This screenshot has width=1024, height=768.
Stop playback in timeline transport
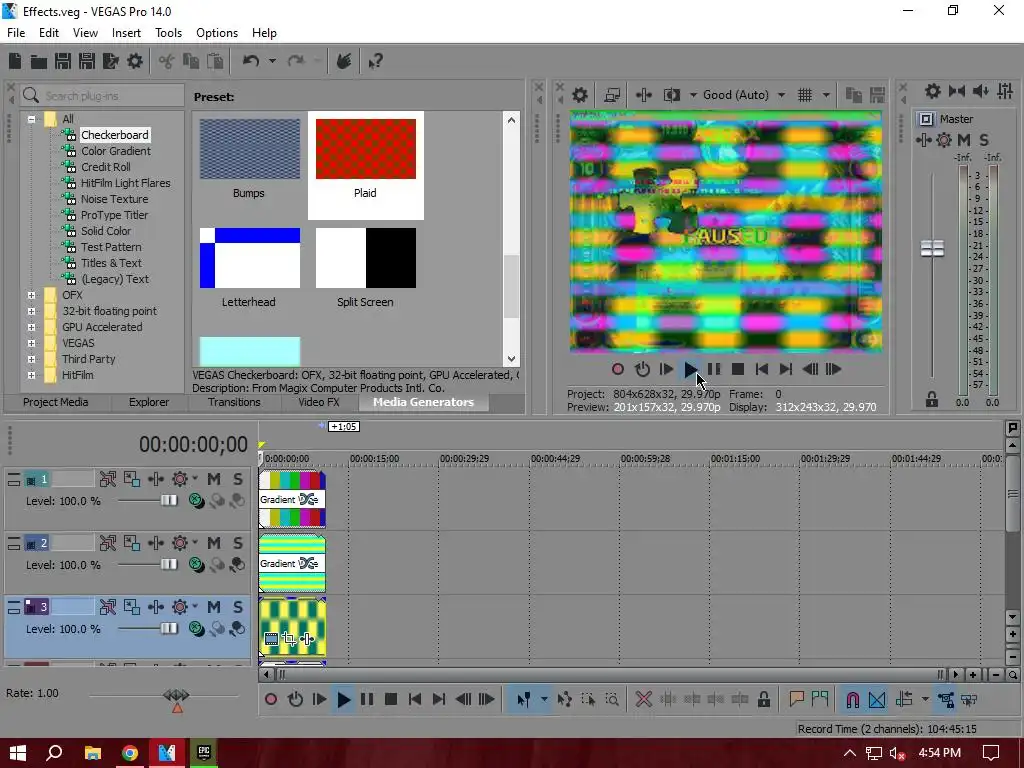(391, 700)
